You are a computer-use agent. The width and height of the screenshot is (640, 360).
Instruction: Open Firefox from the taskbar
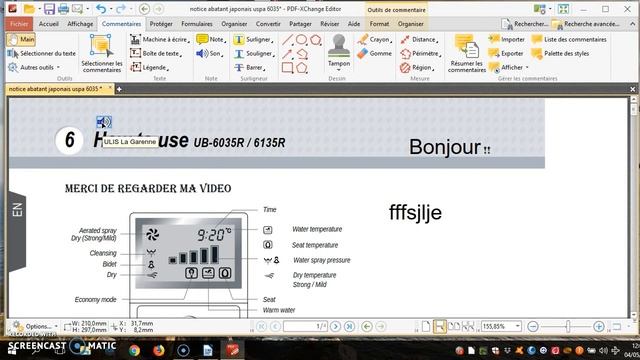(159, 350)
